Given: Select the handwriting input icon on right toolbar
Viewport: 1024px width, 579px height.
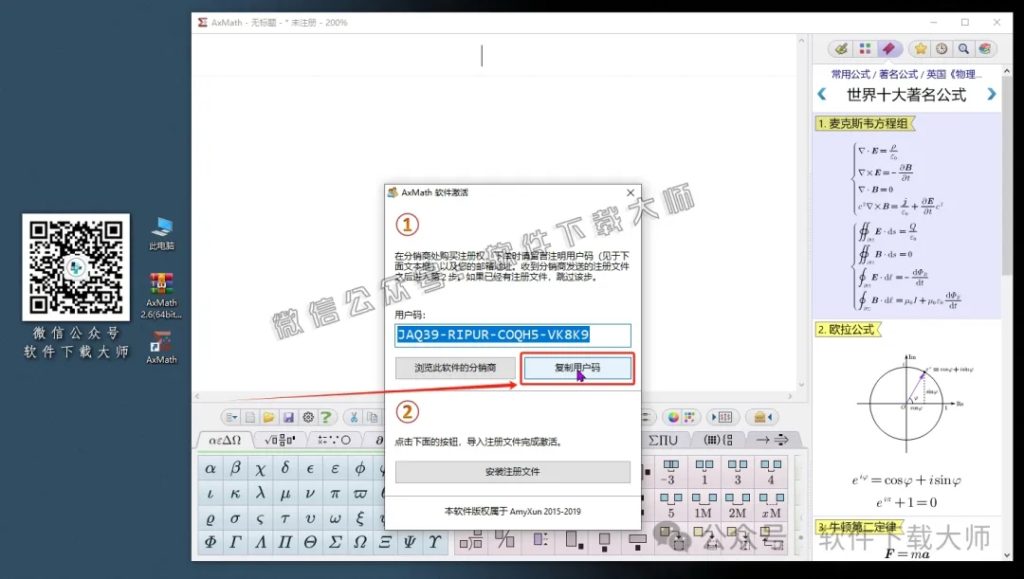Looking at the screenshot, I should point(840,48).
